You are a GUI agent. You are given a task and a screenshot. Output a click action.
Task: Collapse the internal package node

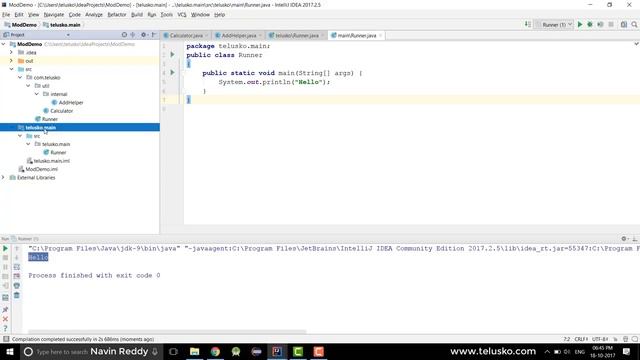tap(37, 94)
